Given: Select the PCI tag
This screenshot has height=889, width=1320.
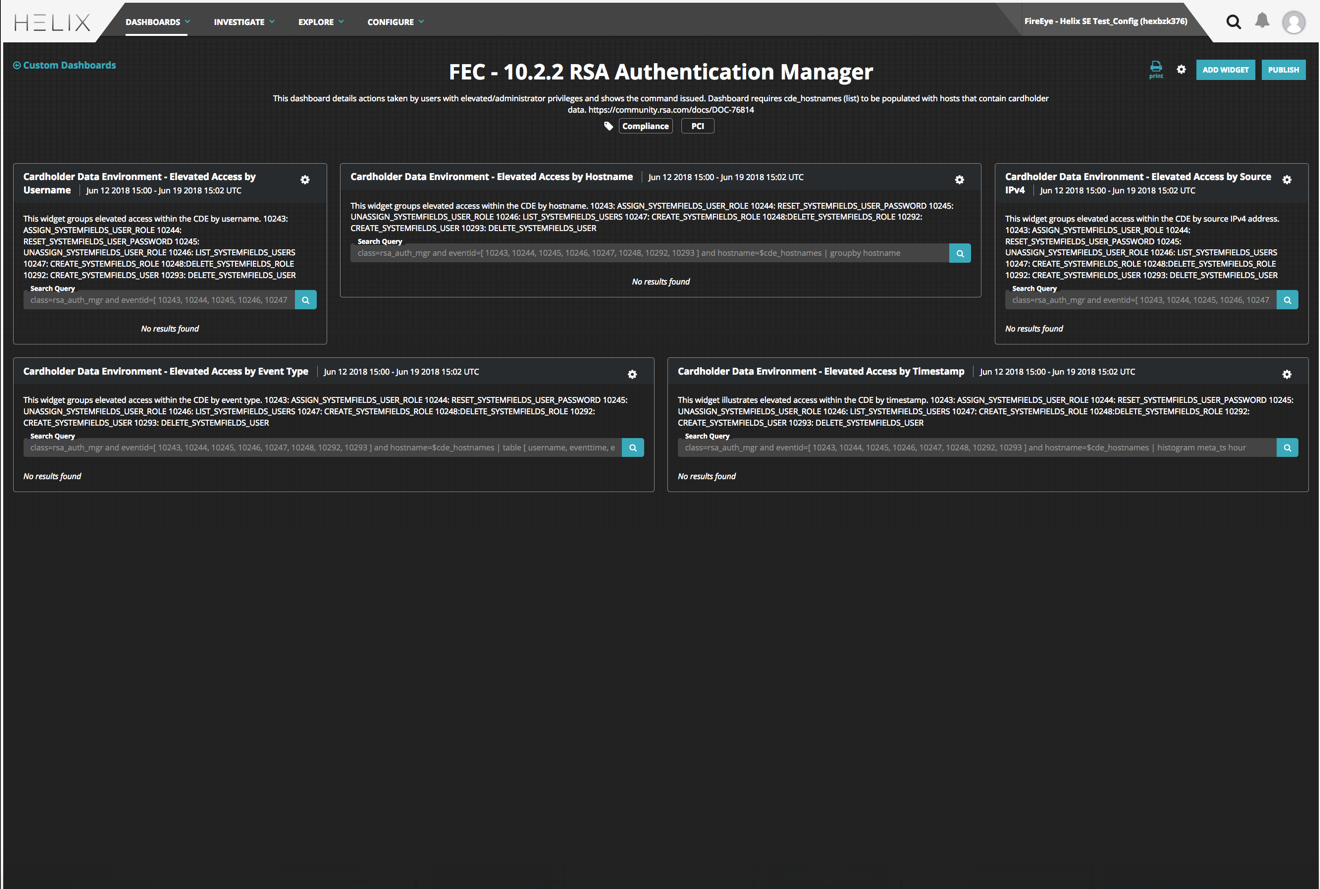Looking at the screenshot, I should pyautogui.click(x=697, y=126).
